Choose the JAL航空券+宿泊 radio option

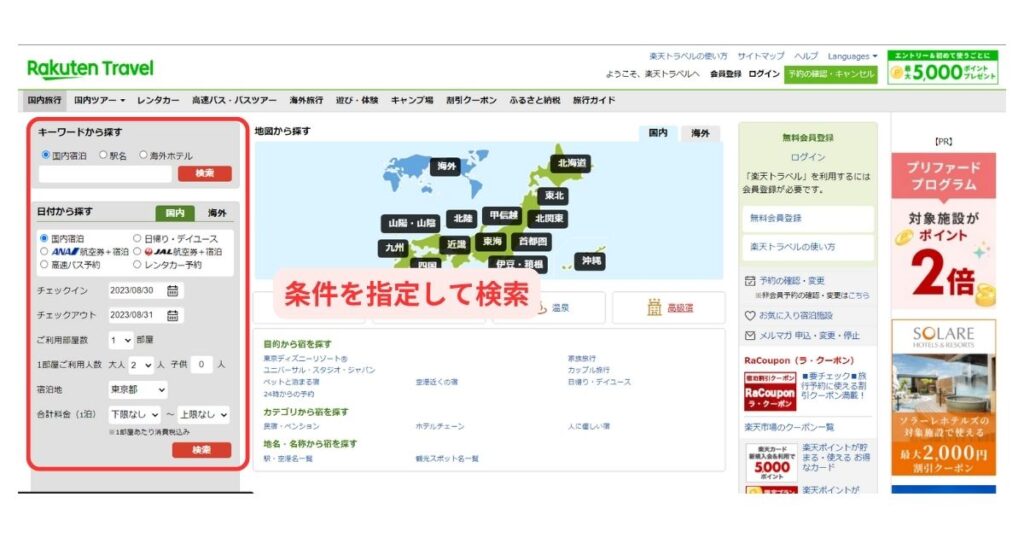tap(137, 252)
